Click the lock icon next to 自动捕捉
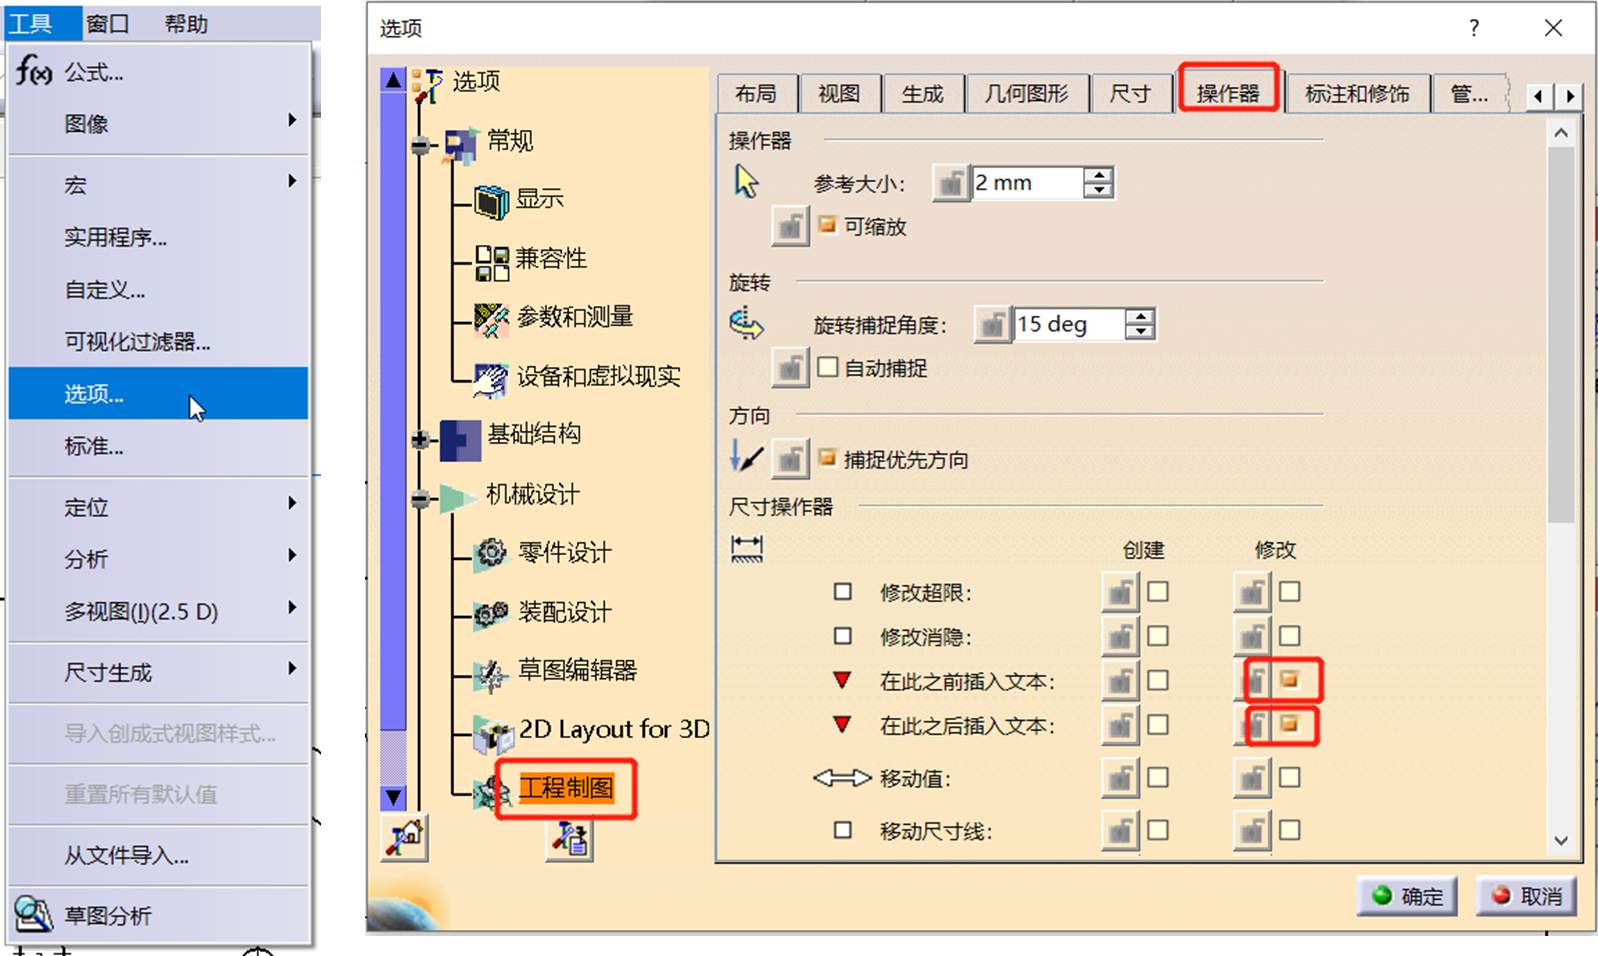 click(790, 368)
